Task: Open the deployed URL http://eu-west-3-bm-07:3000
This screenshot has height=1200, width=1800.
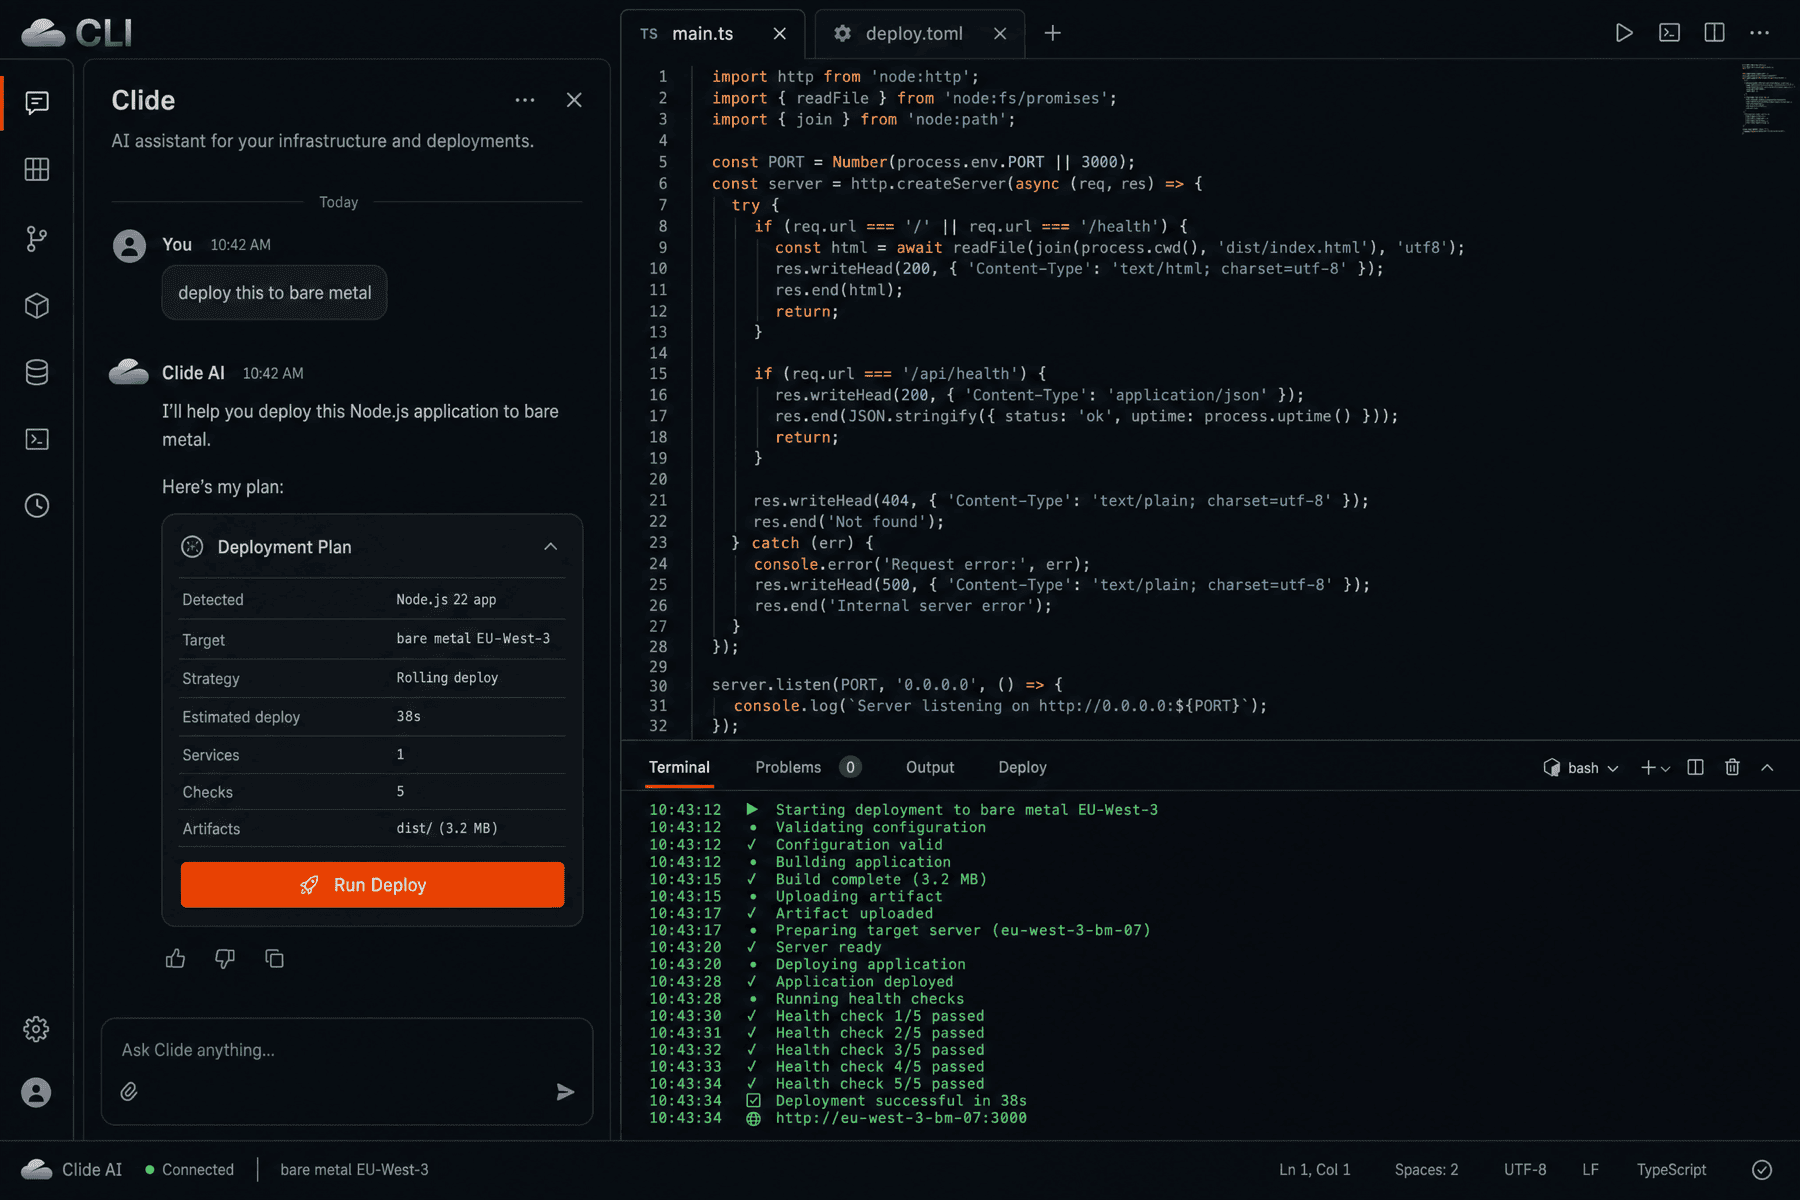Action: [901, 1118]
